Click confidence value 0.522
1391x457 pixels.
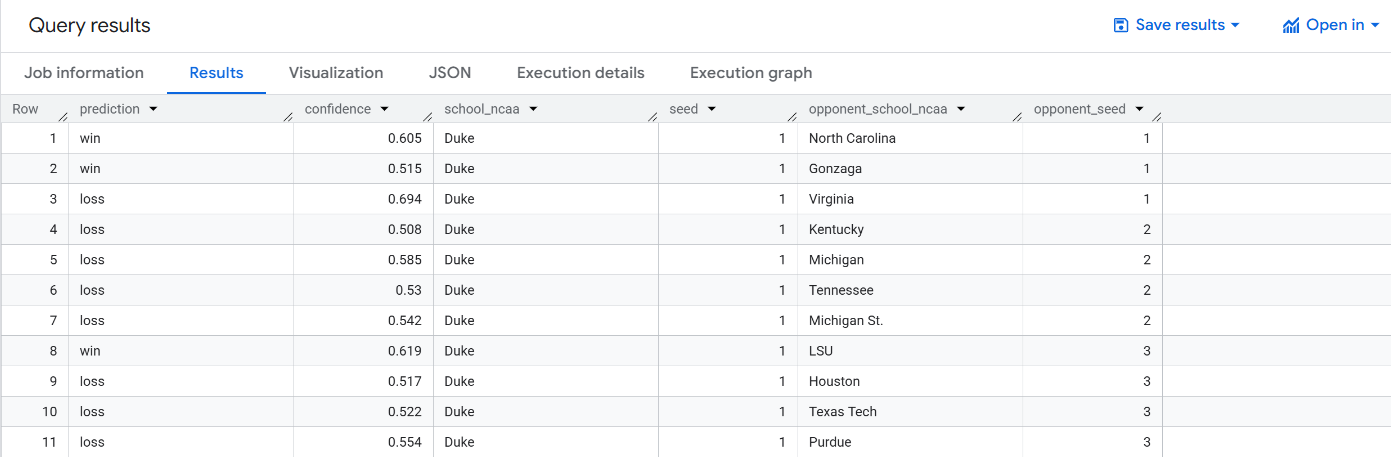click(x=405, y=412)
